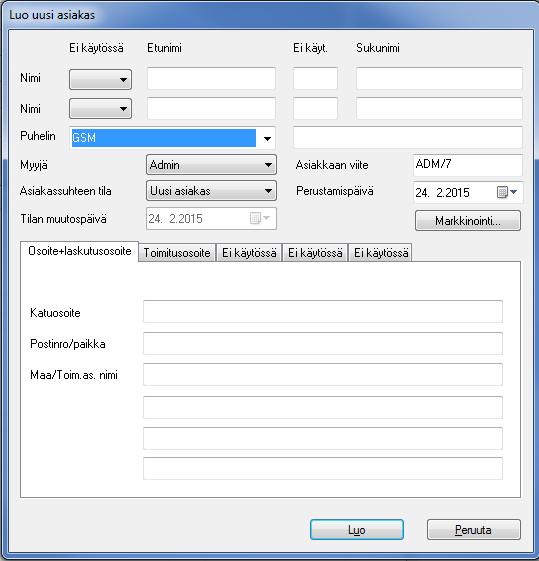
Task: Focus the first Sukunimi input field
Action: [x=439, y=78]
